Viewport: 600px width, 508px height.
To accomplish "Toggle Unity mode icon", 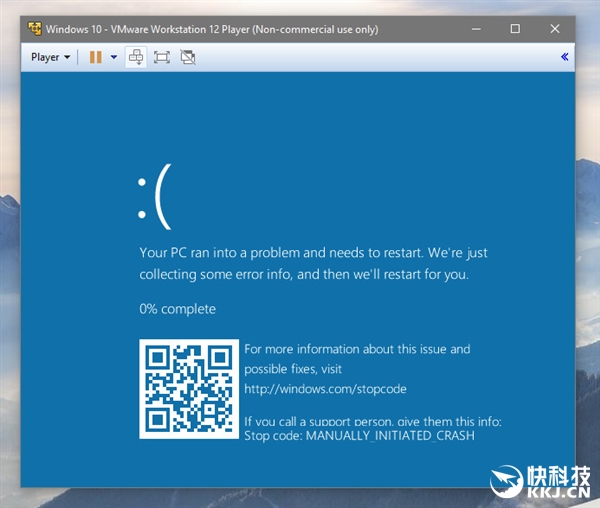I will [188, 57].
